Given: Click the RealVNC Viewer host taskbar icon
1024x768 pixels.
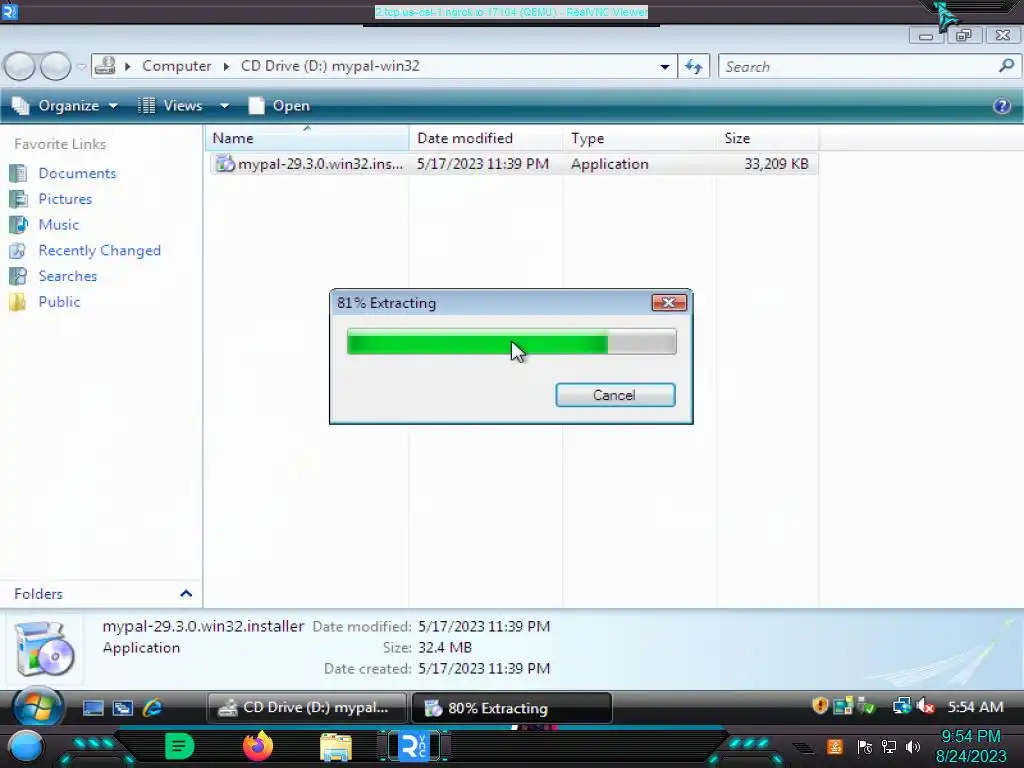Looking at the screenshot, I should (414, 746).
